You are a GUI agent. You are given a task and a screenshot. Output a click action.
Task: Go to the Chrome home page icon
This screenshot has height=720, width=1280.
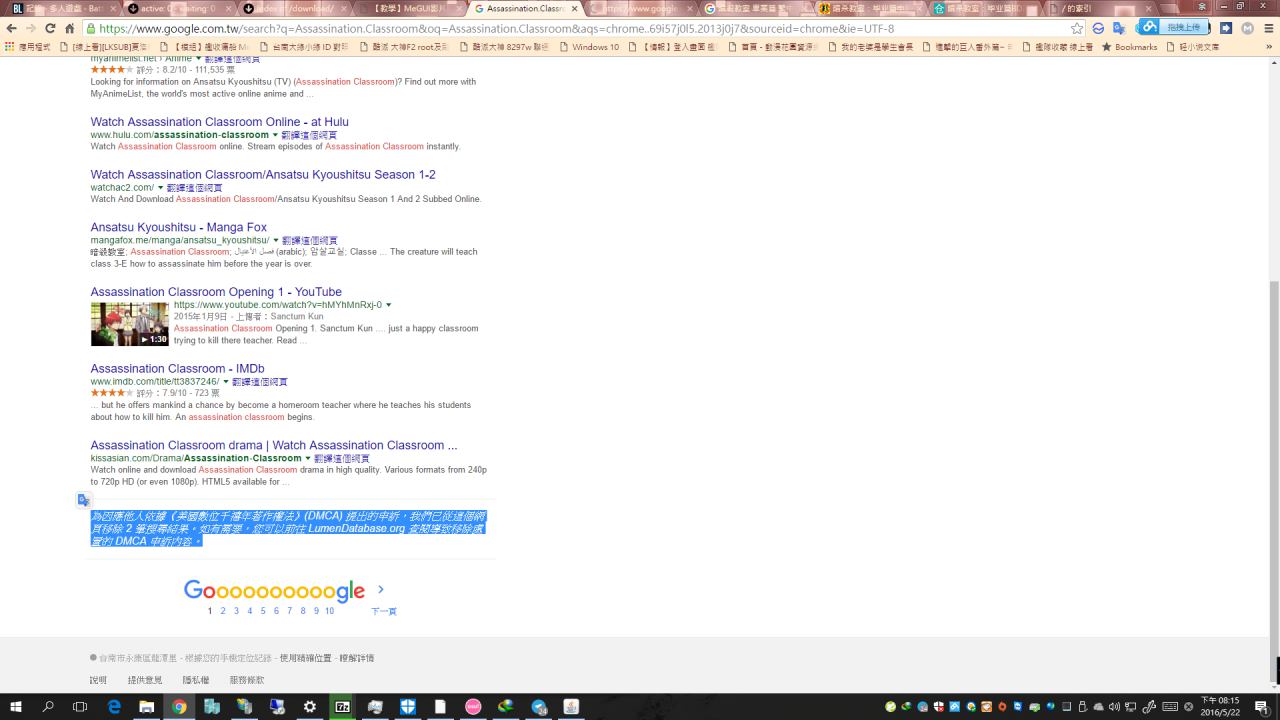[x=72, y=28]
